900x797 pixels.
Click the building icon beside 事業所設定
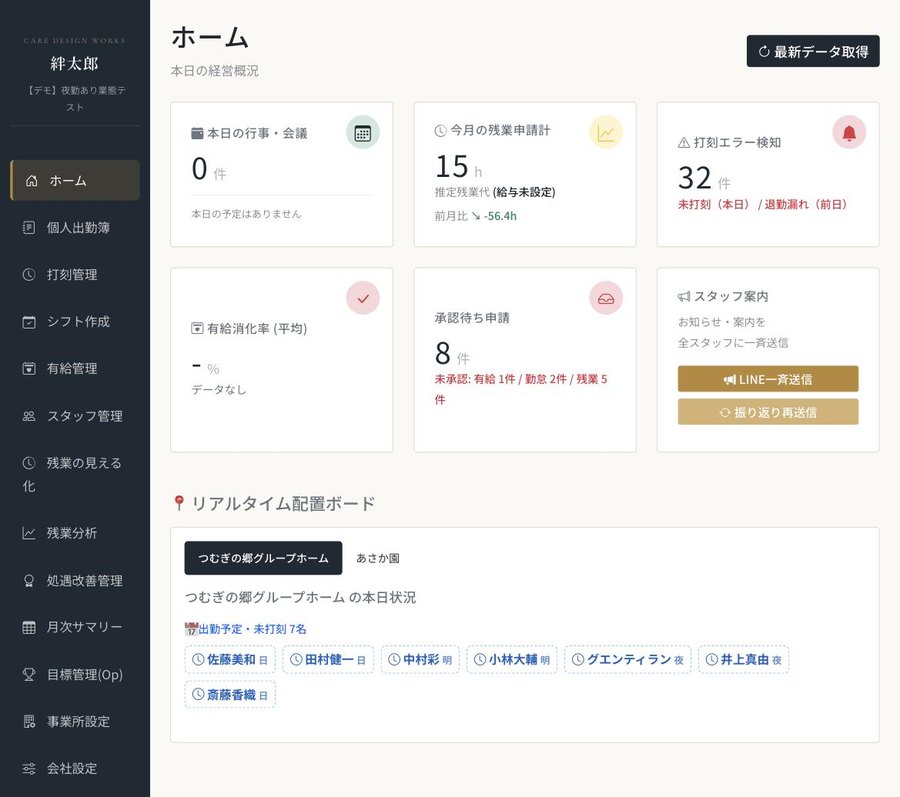[x=29, y=722]
